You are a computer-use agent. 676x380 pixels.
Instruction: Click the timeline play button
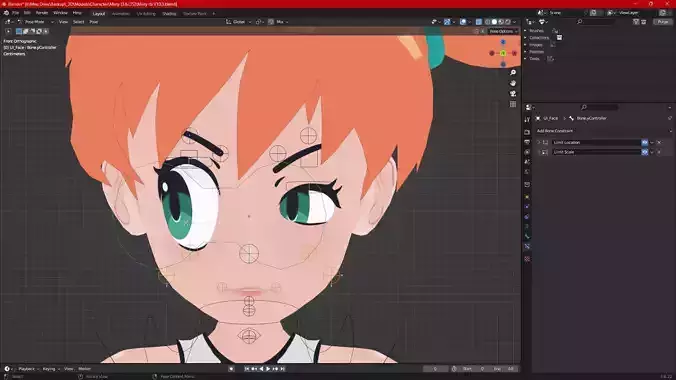[x=268, y=369]
